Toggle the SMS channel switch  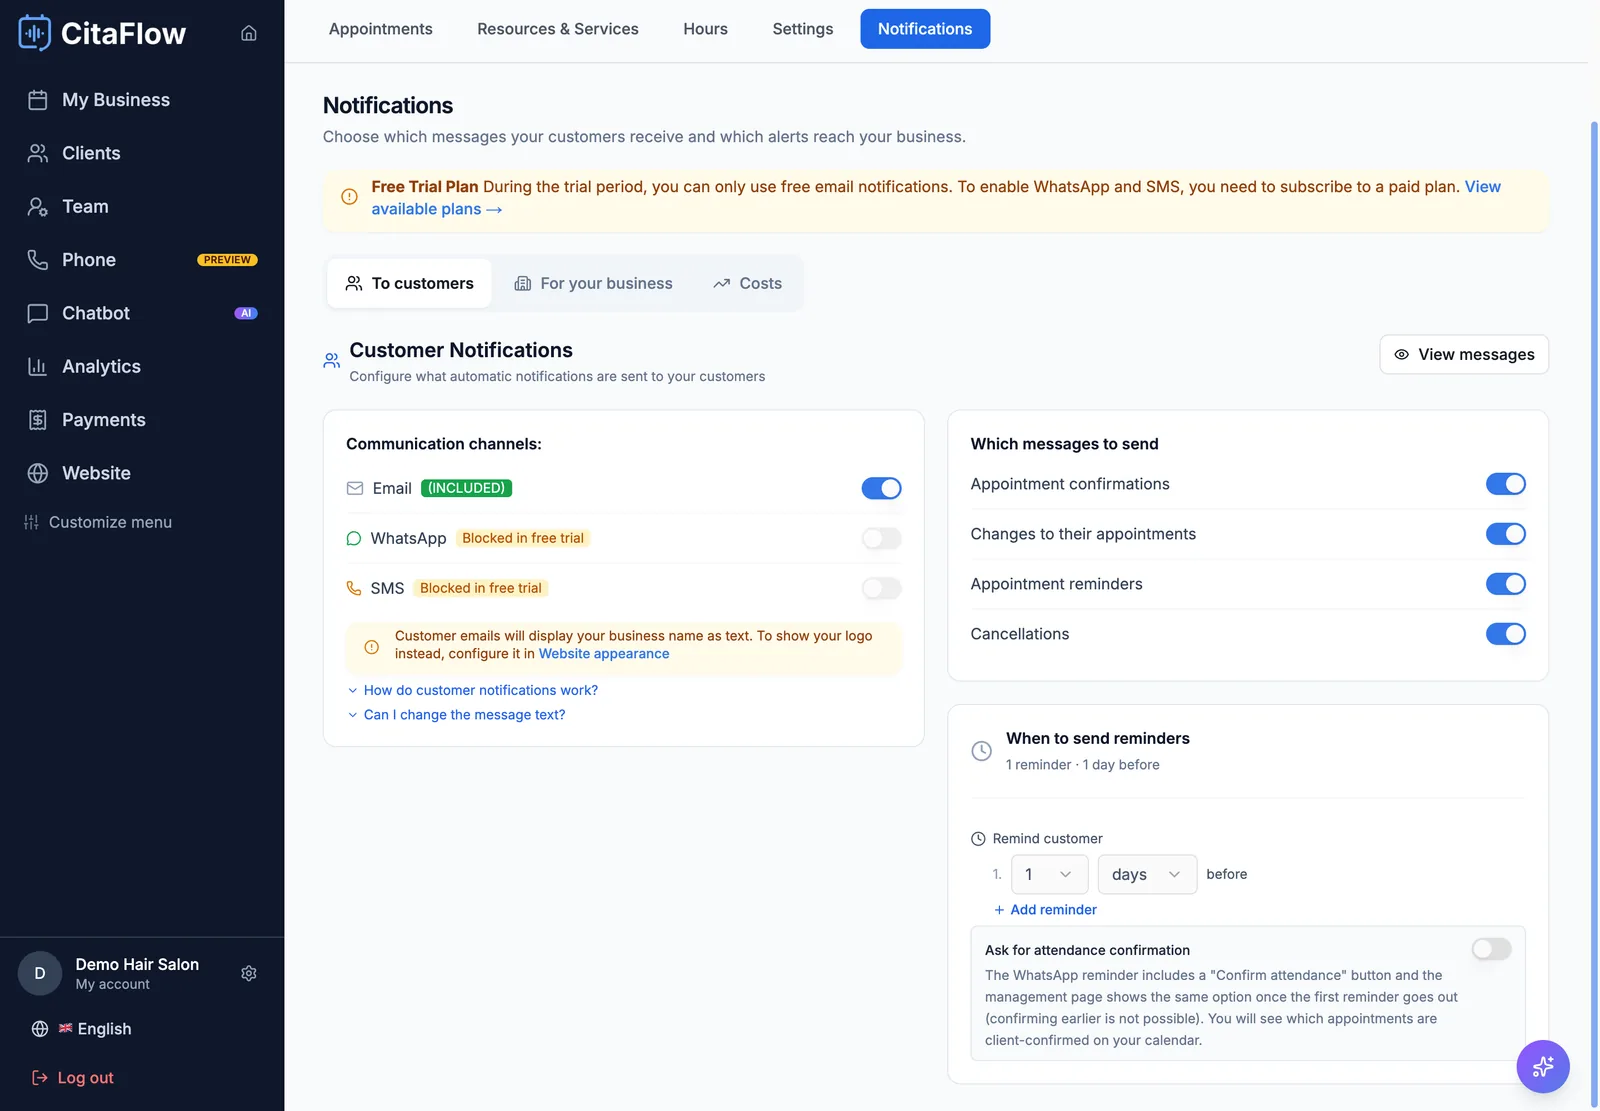pos(881,588)
